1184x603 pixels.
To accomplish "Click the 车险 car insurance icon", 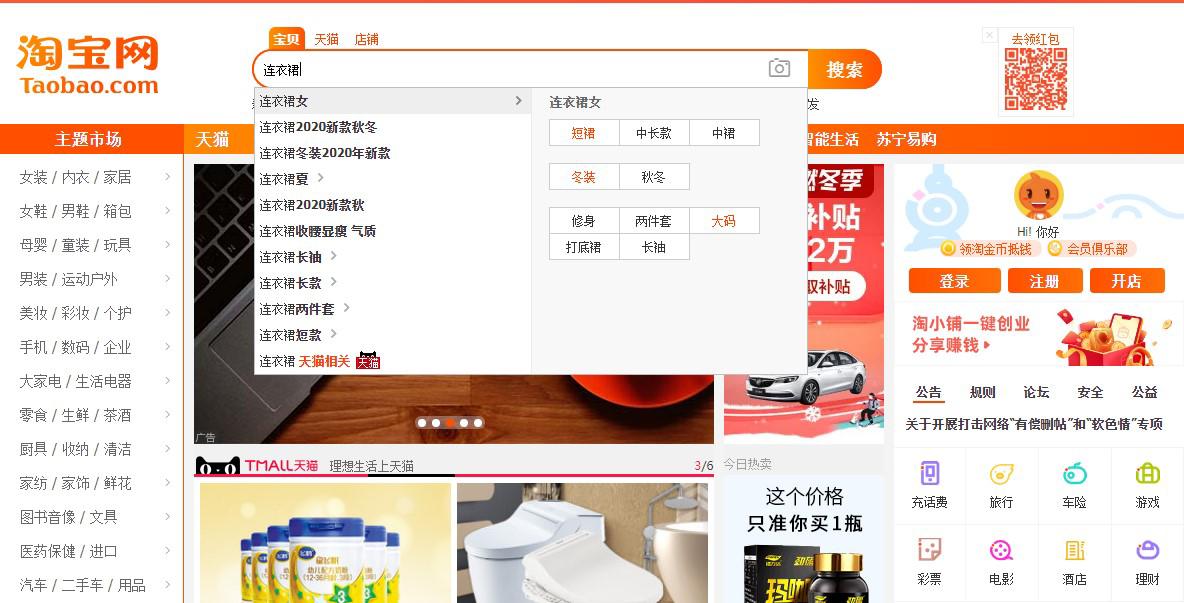I will [x=1073, y=487].
